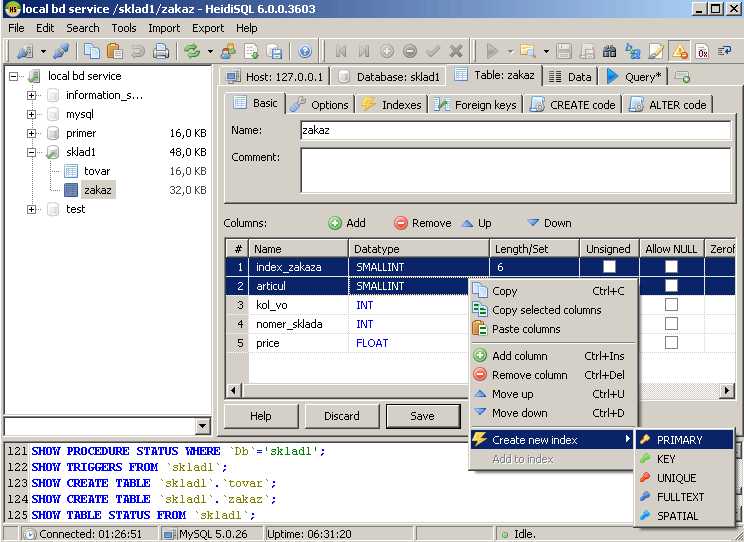This screenshot has width=744, height=542.
Task: Click the Add column button
Action: [x=347, y=223]
